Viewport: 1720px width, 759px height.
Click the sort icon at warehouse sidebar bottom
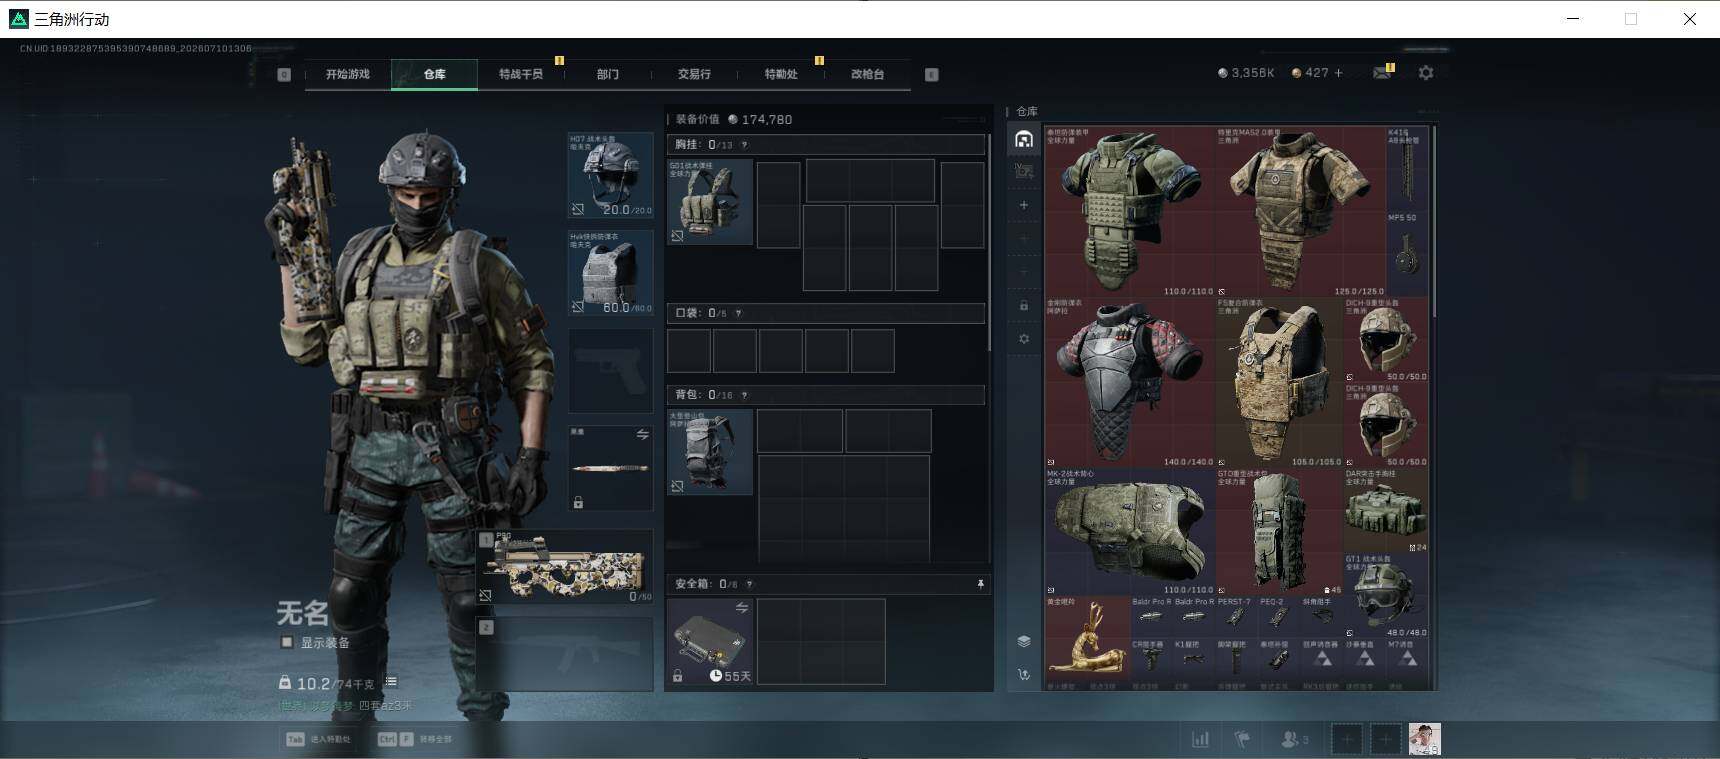[1023, 675]
